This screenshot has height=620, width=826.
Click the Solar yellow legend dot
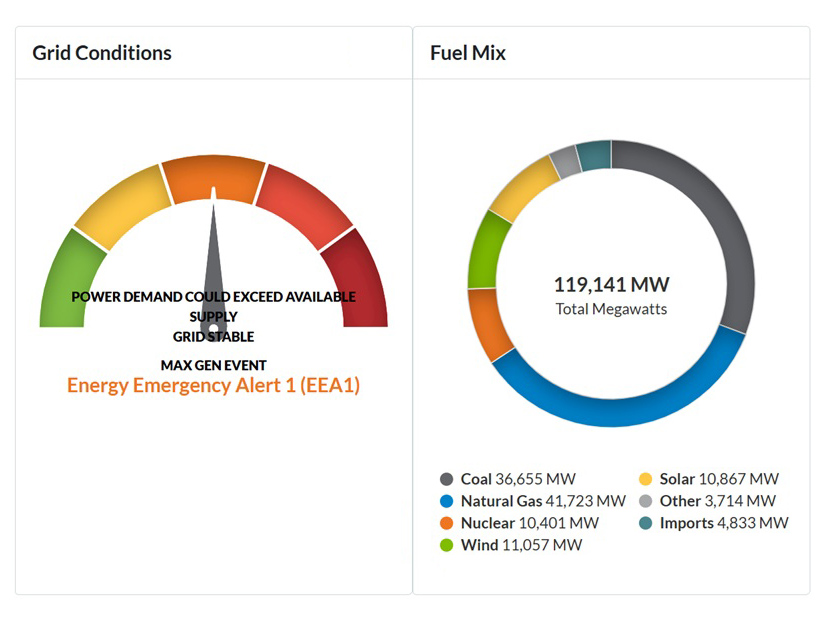645,480
